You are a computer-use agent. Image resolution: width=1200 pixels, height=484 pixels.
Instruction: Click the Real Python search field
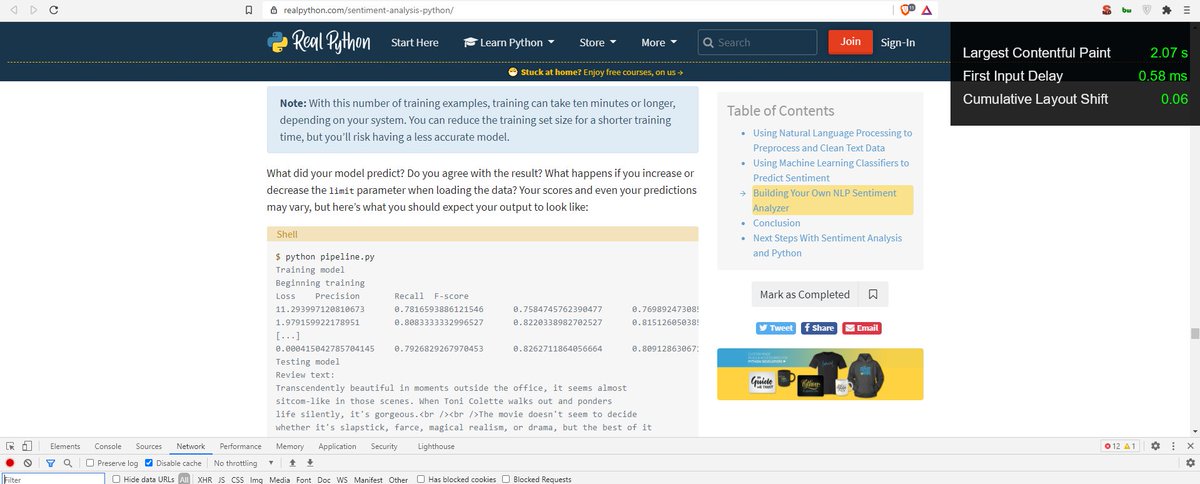click(x=757, y=42)
